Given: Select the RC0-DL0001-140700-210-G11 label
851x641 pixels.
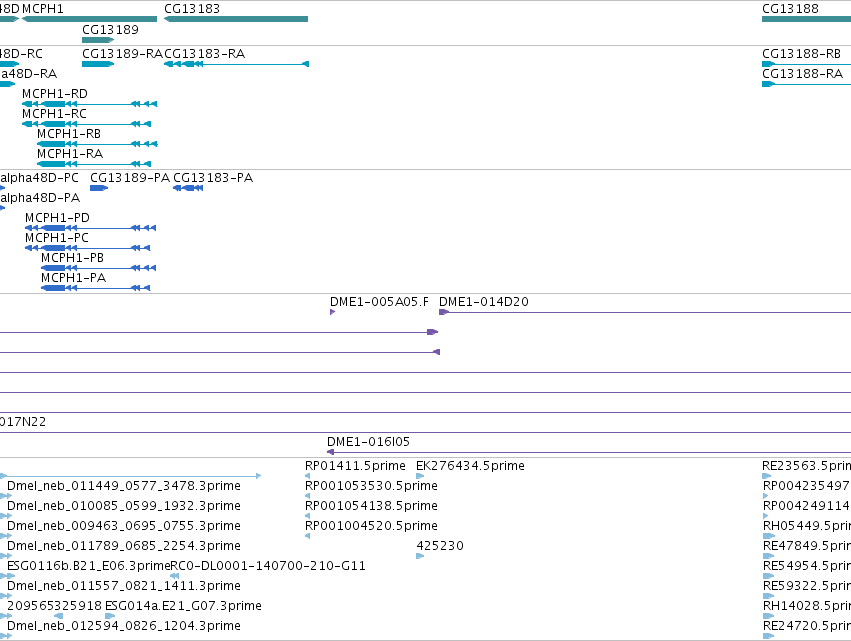Looking at the screenshot, I should (x=268, y=567).
